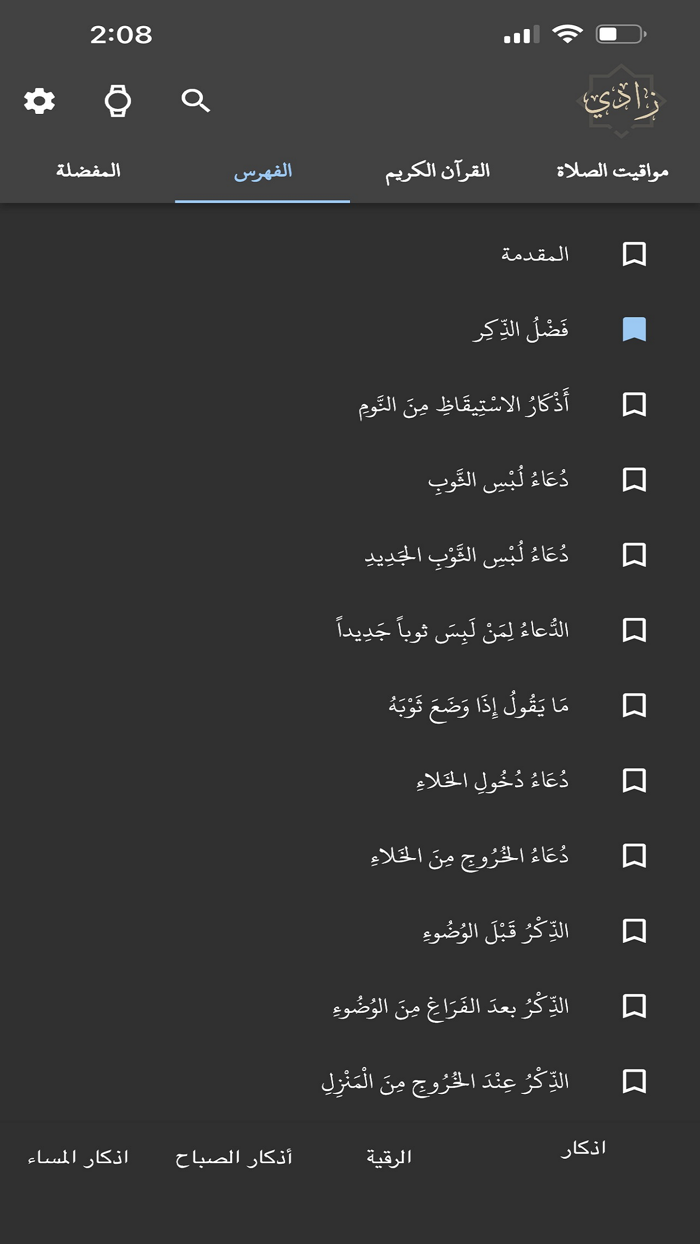
Task: Open the app settings gear icon
Action: pyautogui.click(x=39, y=100)
